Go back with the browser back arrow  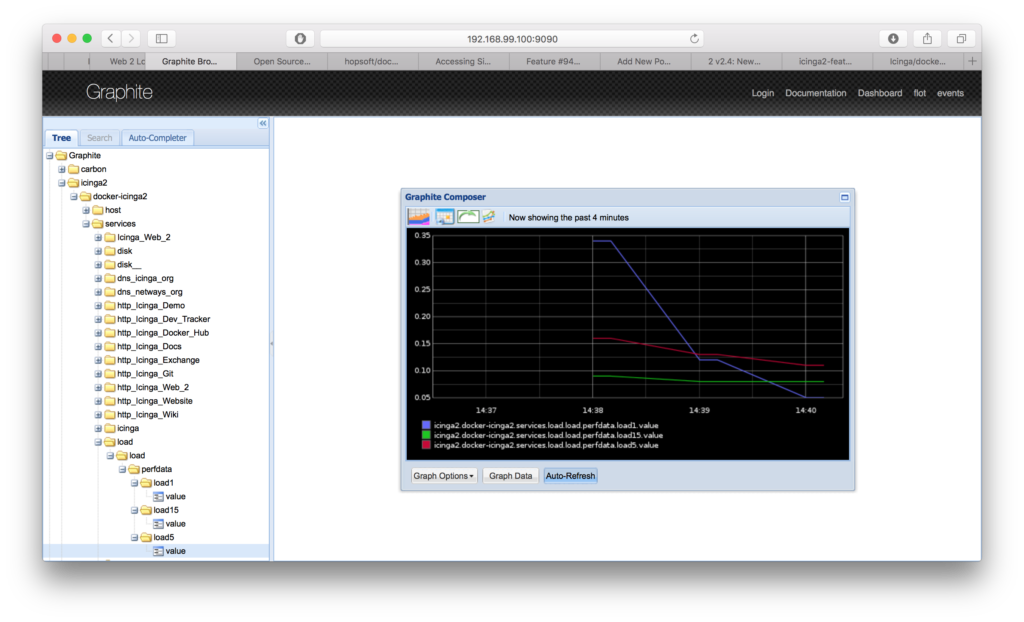(x=110, y=39)
